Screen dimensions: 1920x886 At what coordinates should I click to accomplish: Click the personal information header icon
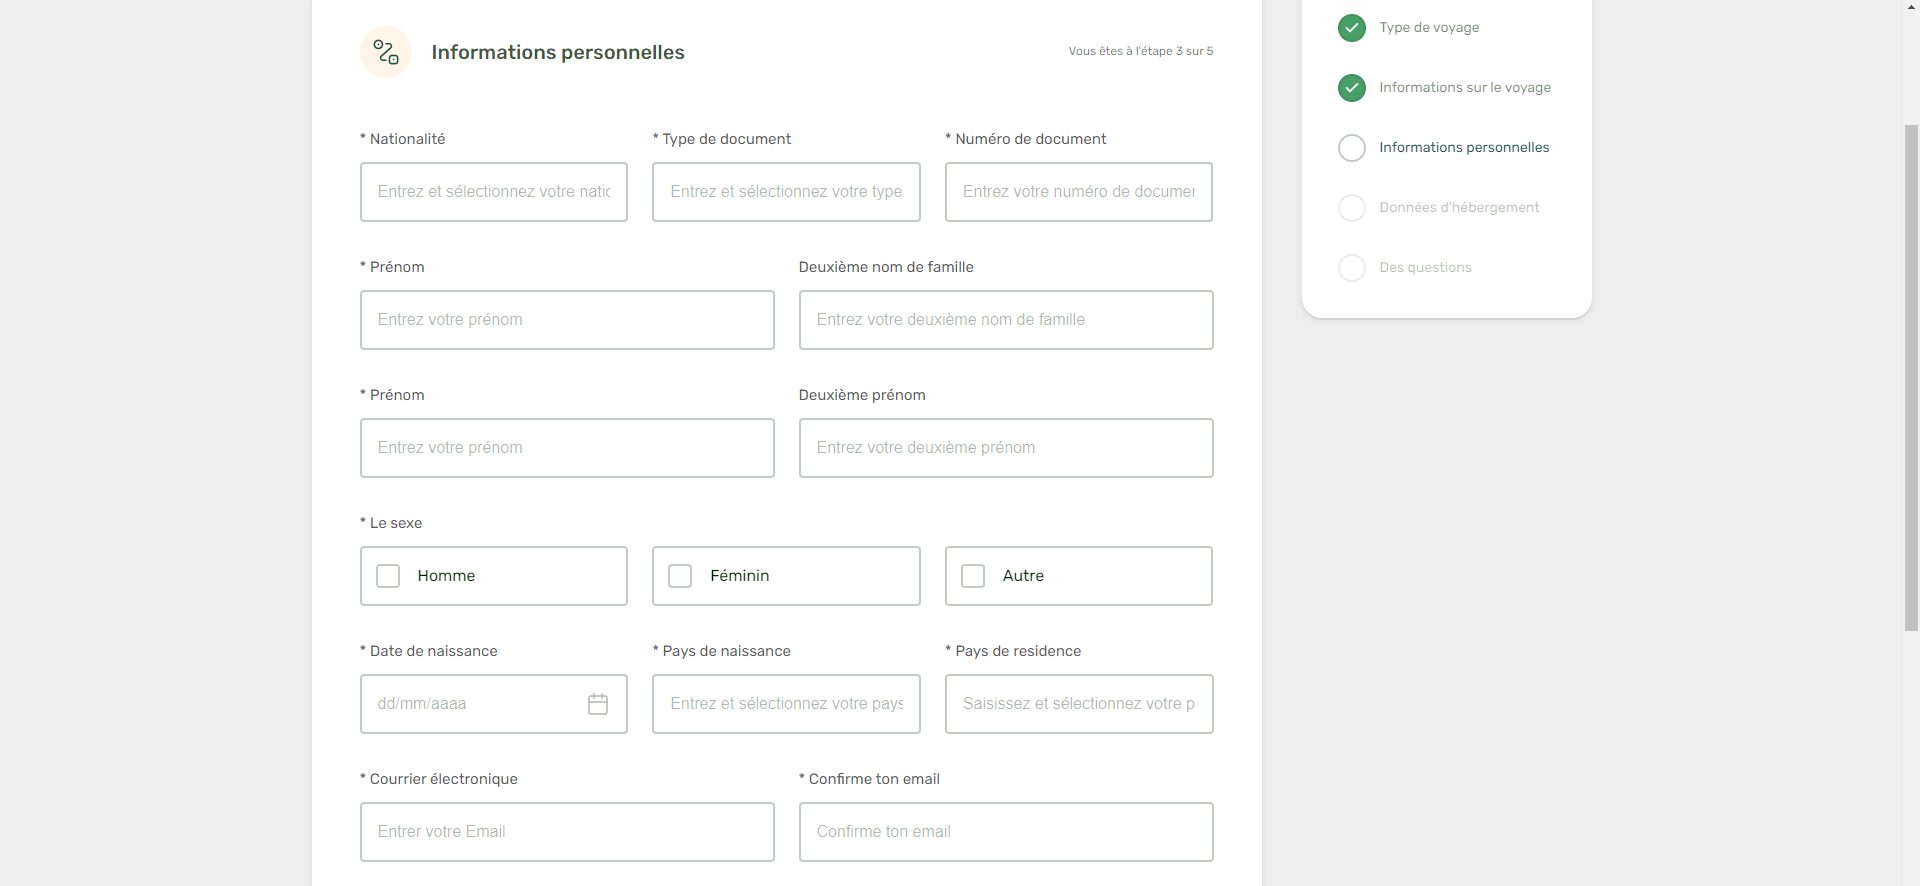[386, 52]
